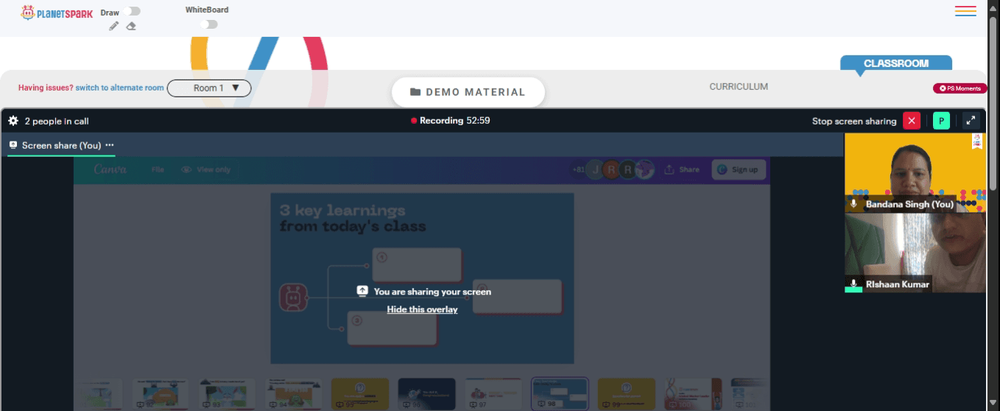Select the pencil drawing tool

point(114,26)
